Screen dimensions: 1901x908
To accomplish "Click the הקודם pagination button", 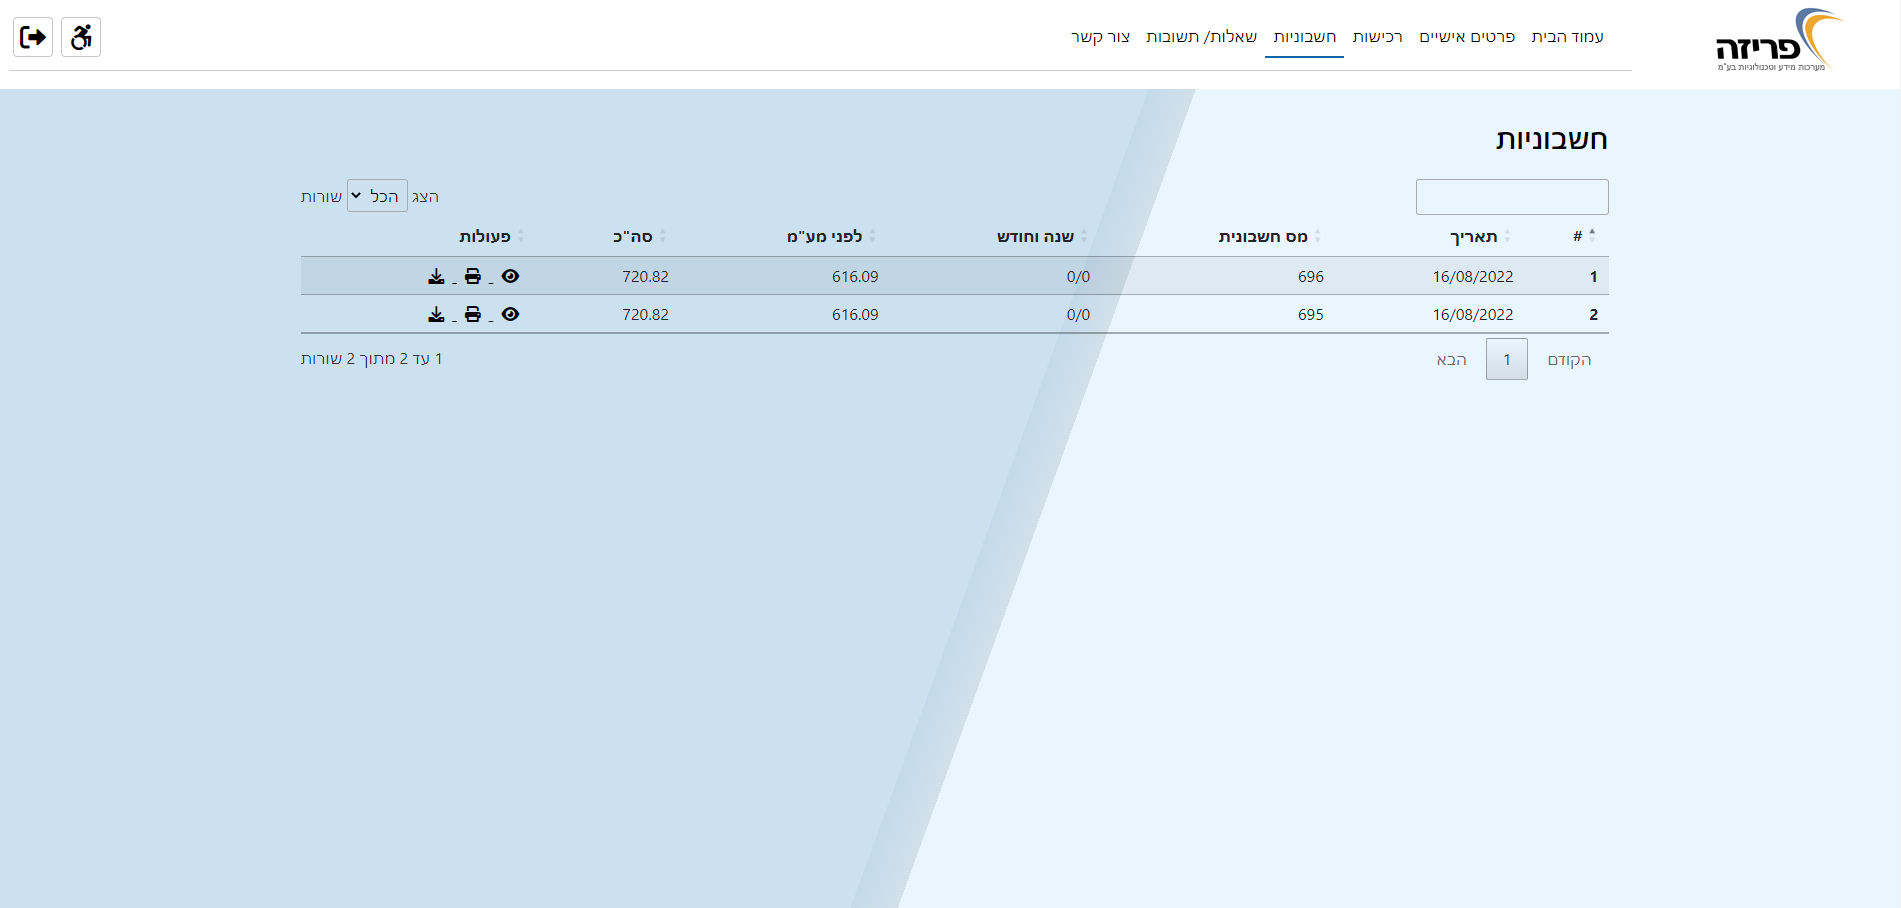I will tap(1569, 360).
